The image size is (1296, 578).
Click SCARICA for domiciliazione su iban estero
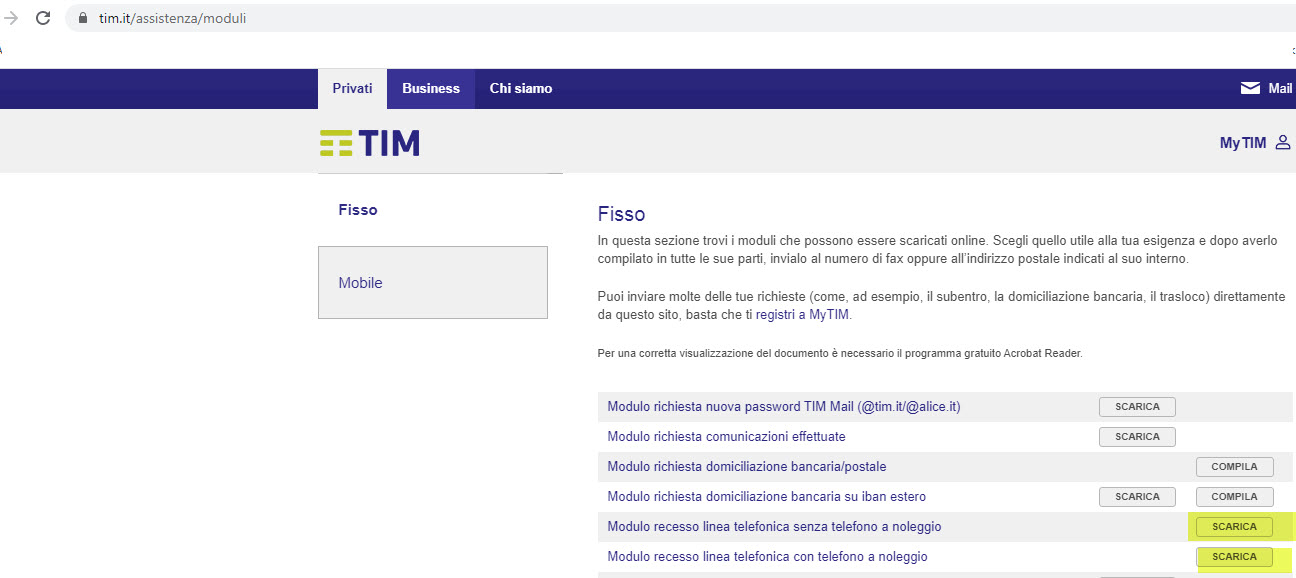tap(1137, 497)
